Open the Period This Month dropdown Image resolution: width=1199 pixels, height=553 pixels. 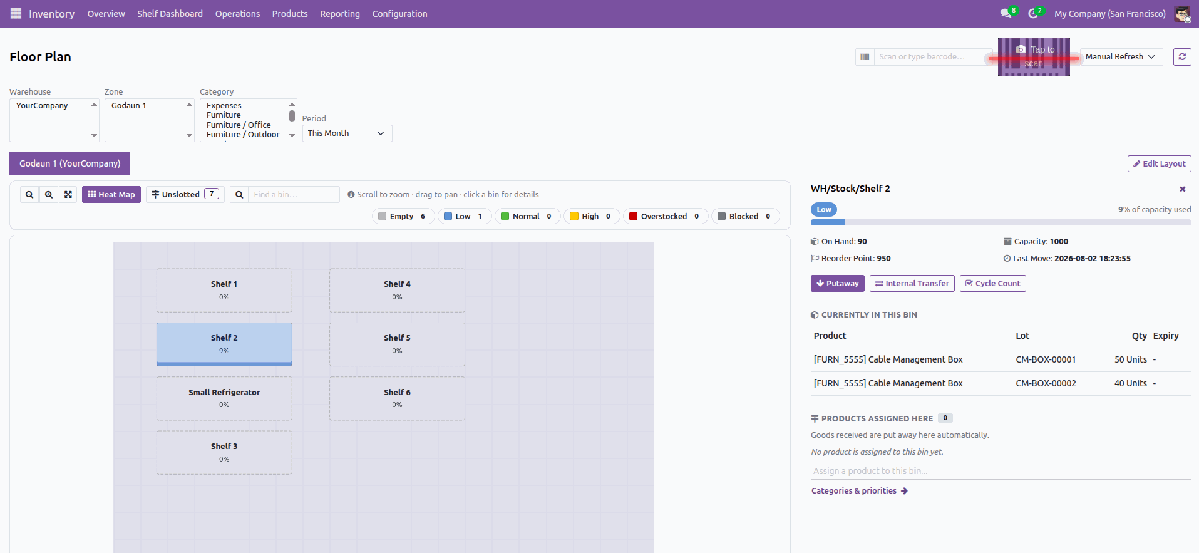(346, 133)
